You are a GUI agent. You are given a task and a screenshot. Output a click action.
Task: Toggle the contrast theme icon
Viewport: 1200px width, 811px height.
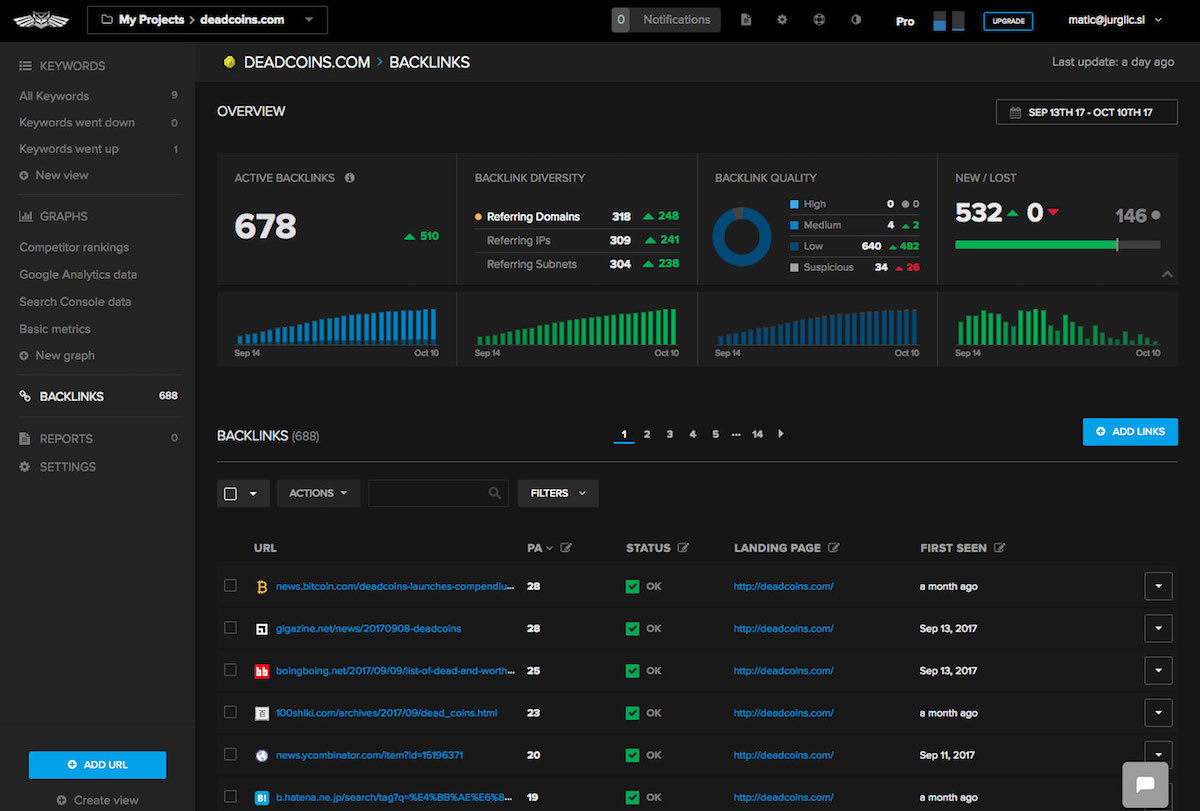coord(856,20)
